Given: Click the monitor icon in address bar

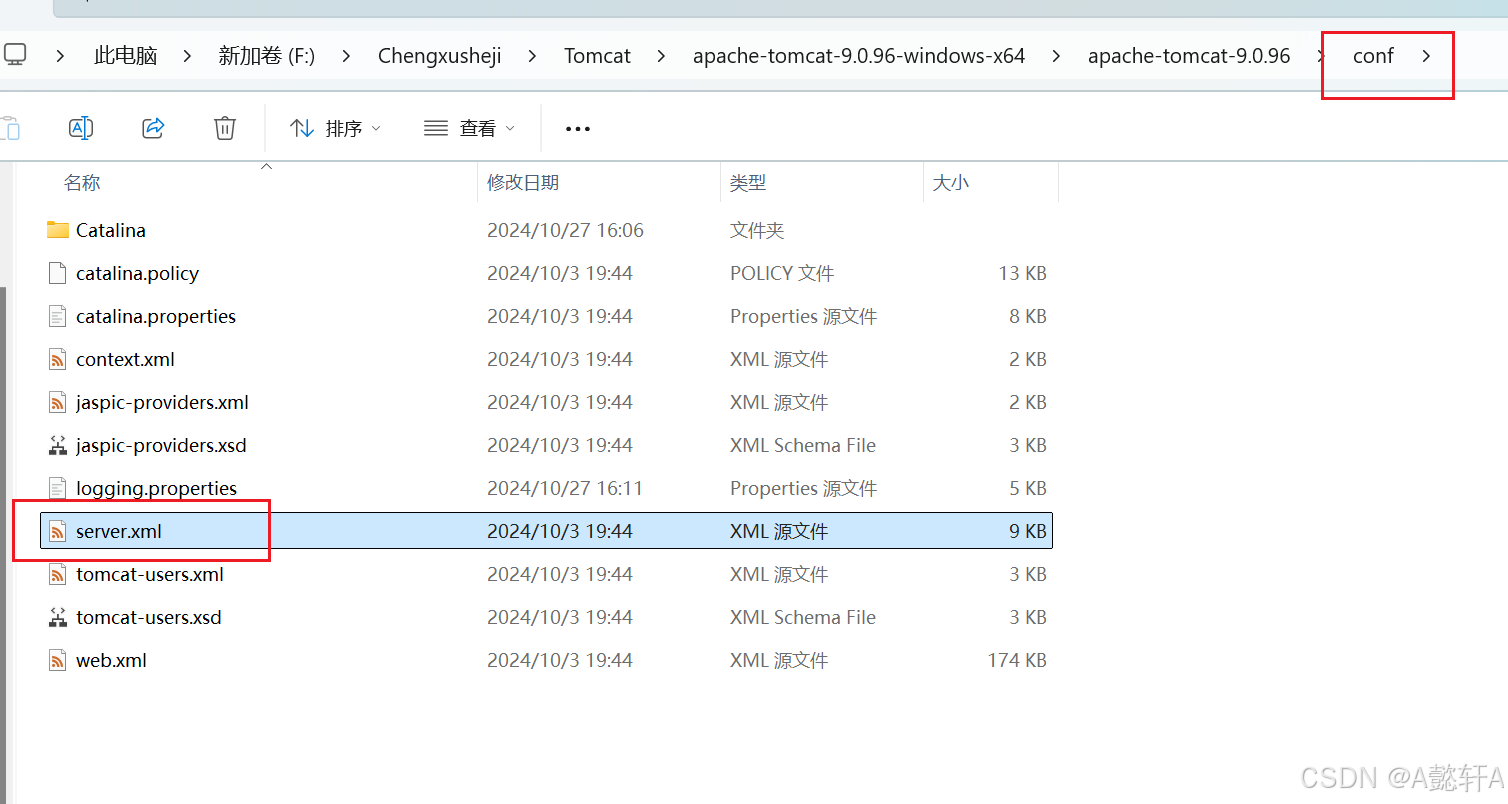Looking at the screenshot, I should click(14, 55).
